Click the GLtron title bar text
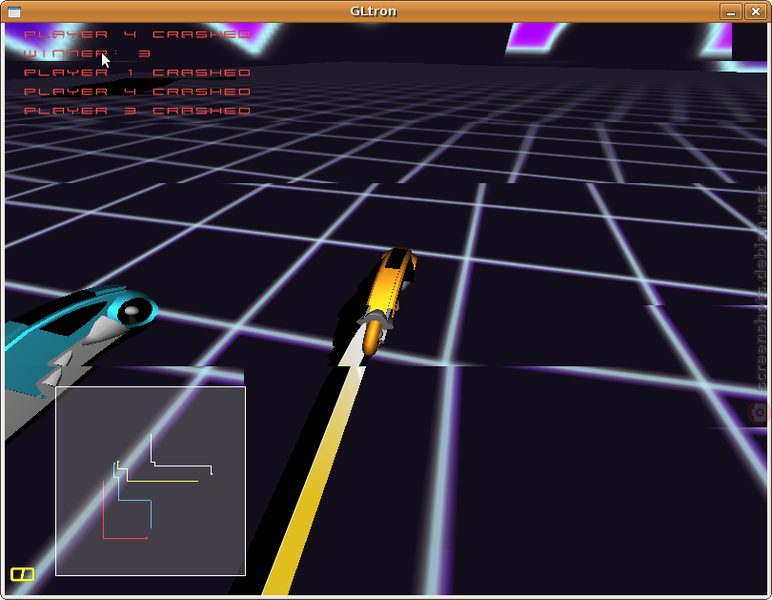772x600 pixels. point(373,11)
